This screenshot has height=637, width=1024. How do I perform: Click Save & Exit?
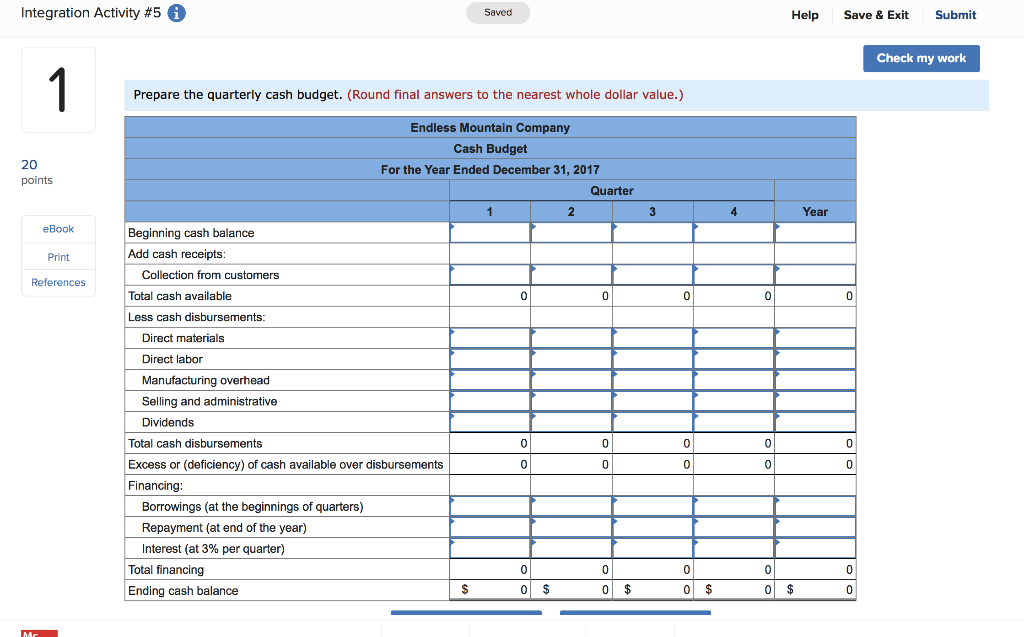pyautogui.click(x=876, y=15)
